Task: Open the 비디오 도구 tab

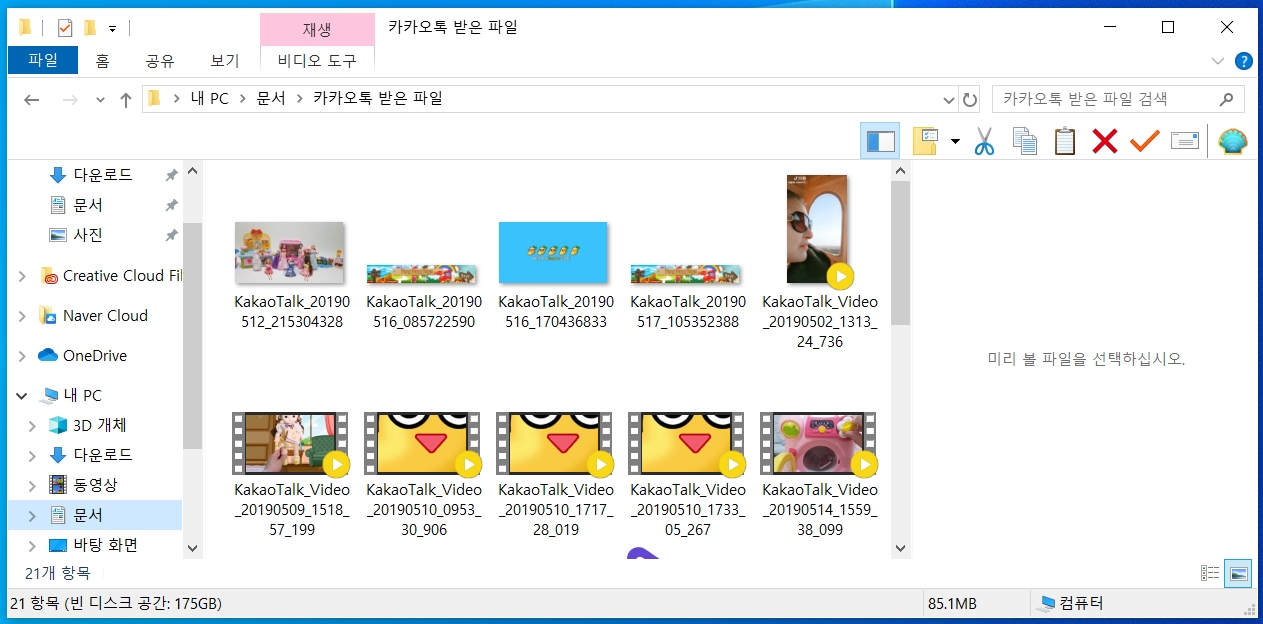Action: (x=317, y=61)
